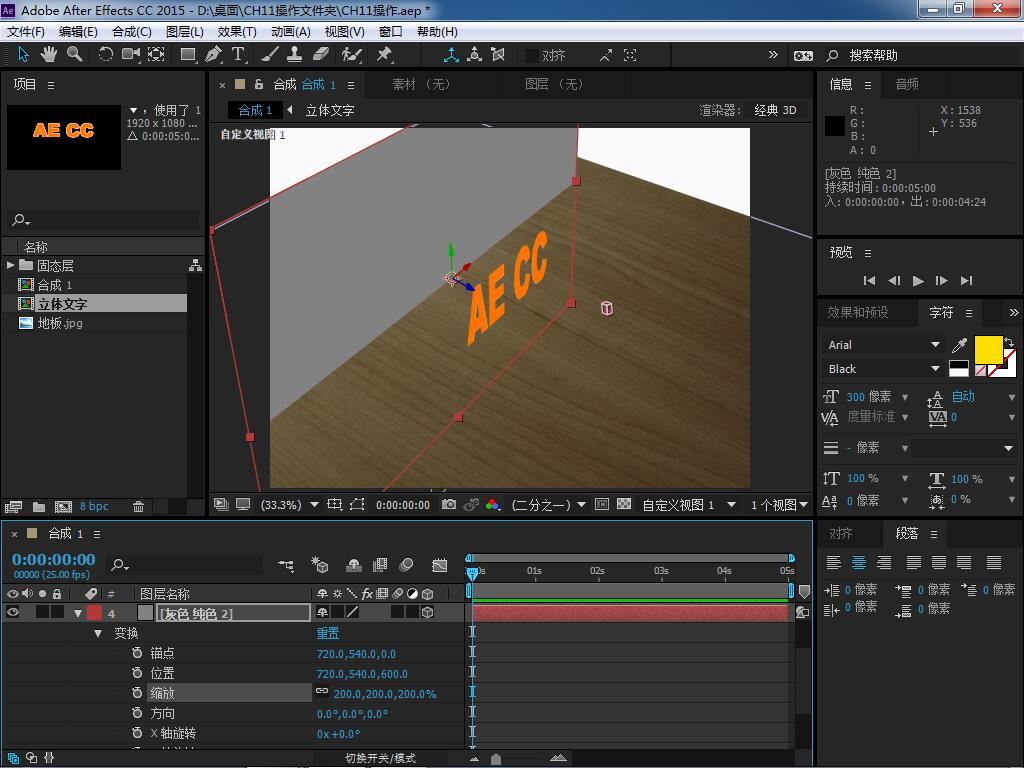Switch to the 效果和预设 tab
The image size is (1024, 768).
857,312
